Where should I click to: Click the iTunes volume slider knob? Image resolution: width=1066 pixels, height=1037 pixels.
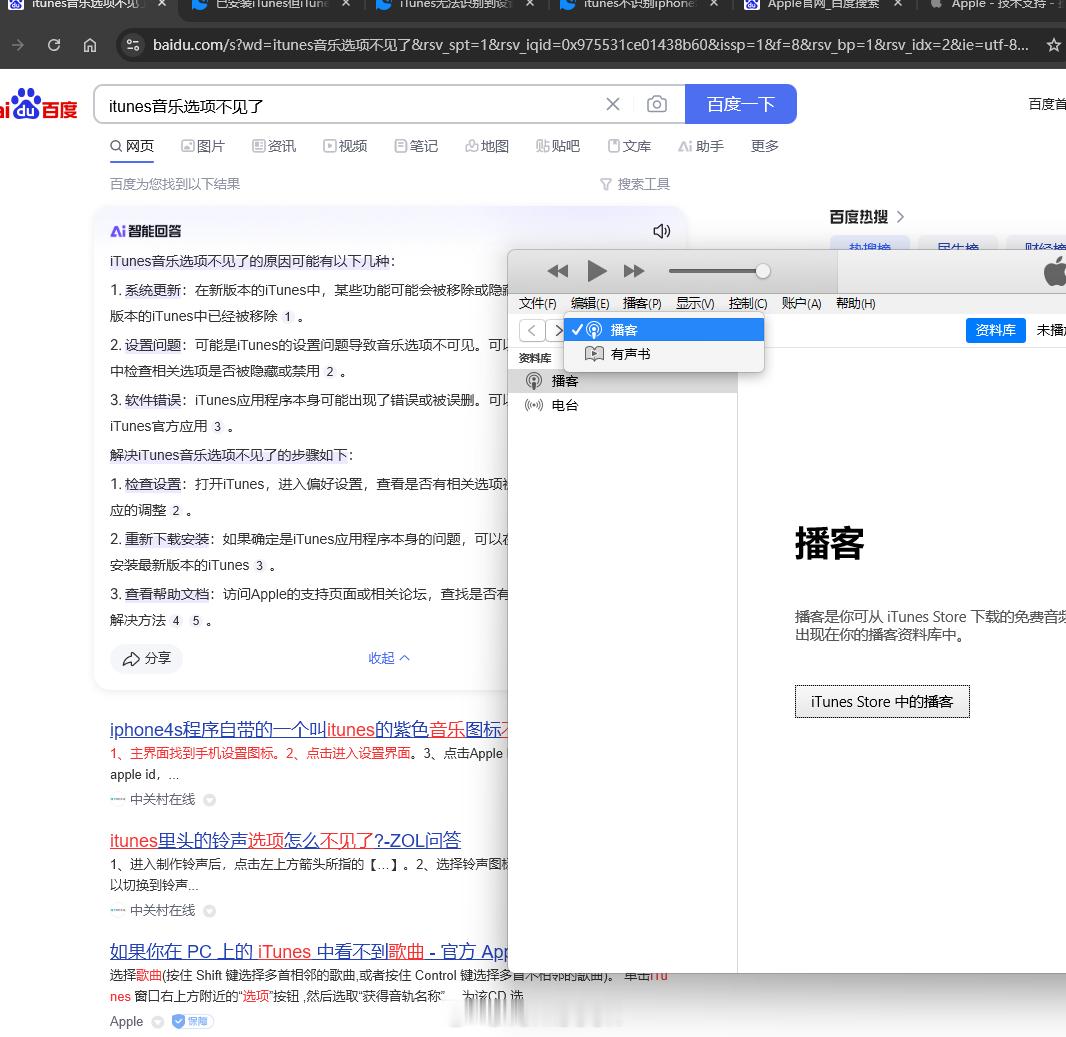click(763, 271)
